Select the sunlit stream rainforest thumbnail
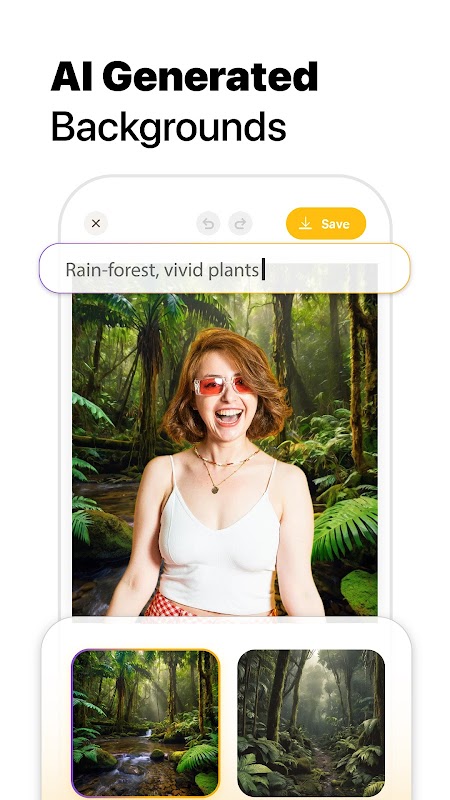This screenshot has width=450, height=800. pyautogui.click(x=145, y=723)
